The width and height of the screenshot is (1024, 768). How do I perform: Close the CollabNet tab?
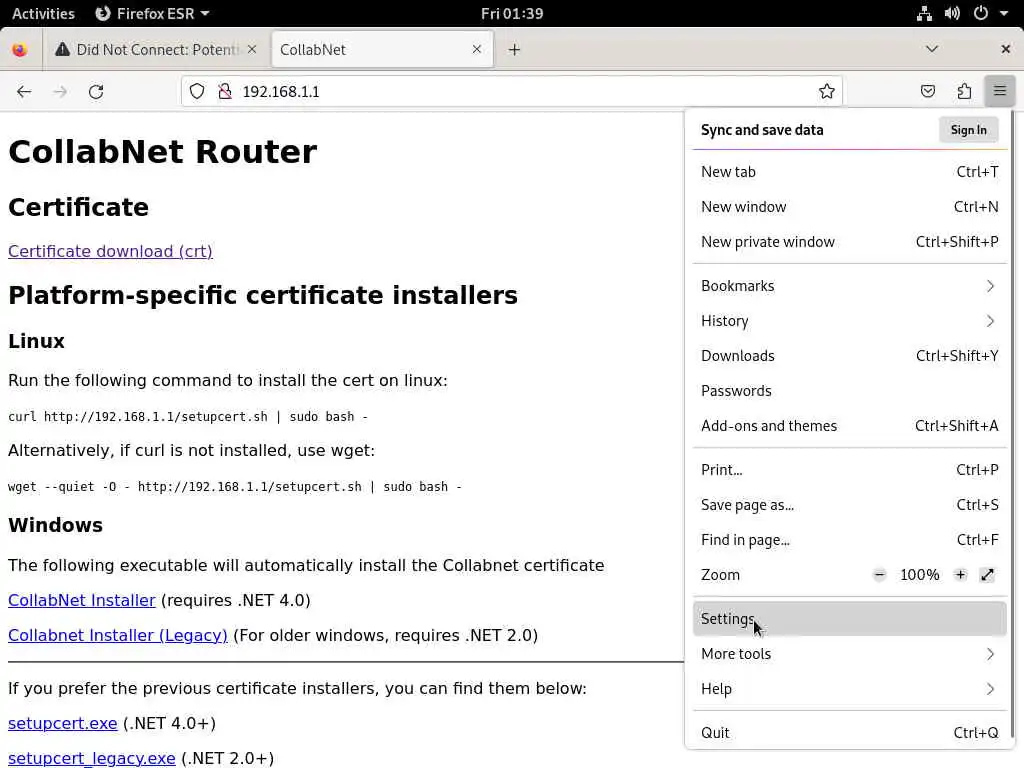pyautogui.click(x=477, y=49)
